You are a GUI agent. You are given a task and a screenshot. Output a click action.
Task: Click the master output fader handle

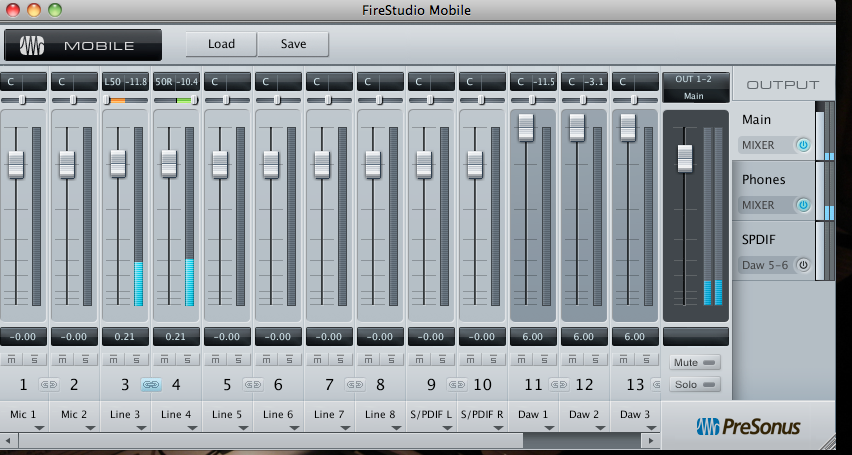click(685, 158)
